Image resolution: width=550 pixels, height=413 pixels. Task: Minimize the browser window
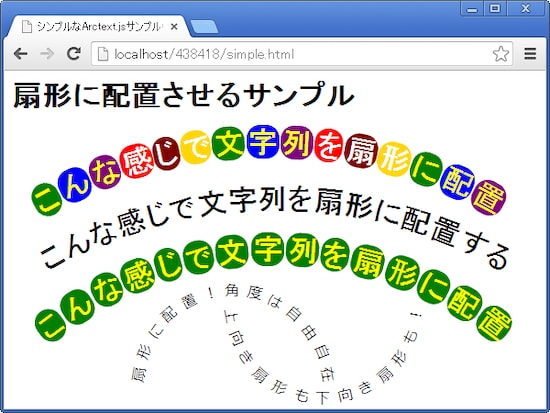tap(472, 8)
